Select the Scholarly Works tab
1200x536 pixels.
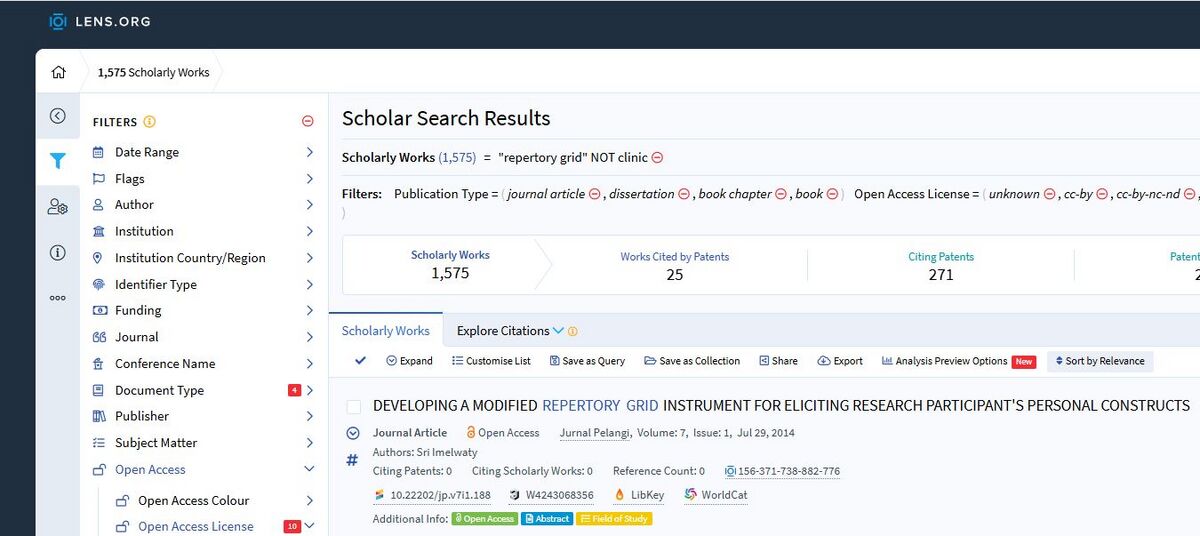pyautogui.click(x=385, y=331)
